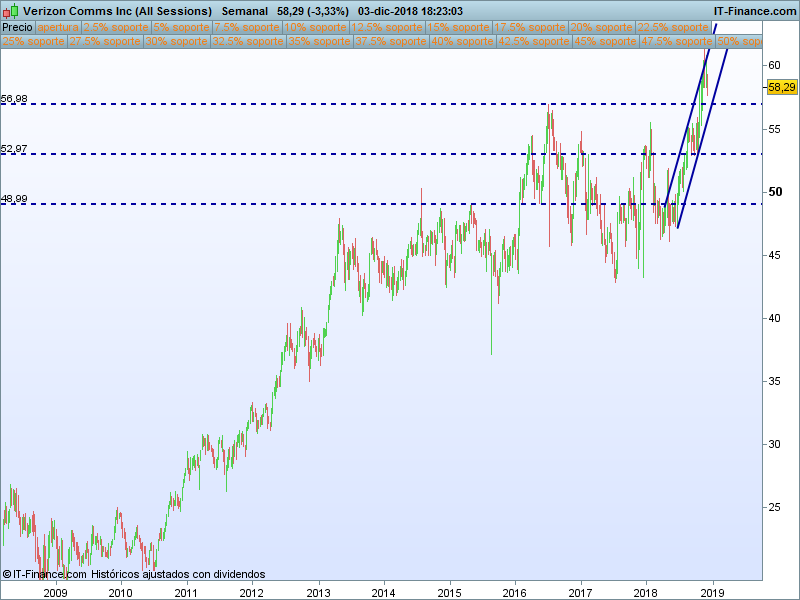Click the 5% soporte label
Viewport: 800px width, 600px height.
click(182, 28)
